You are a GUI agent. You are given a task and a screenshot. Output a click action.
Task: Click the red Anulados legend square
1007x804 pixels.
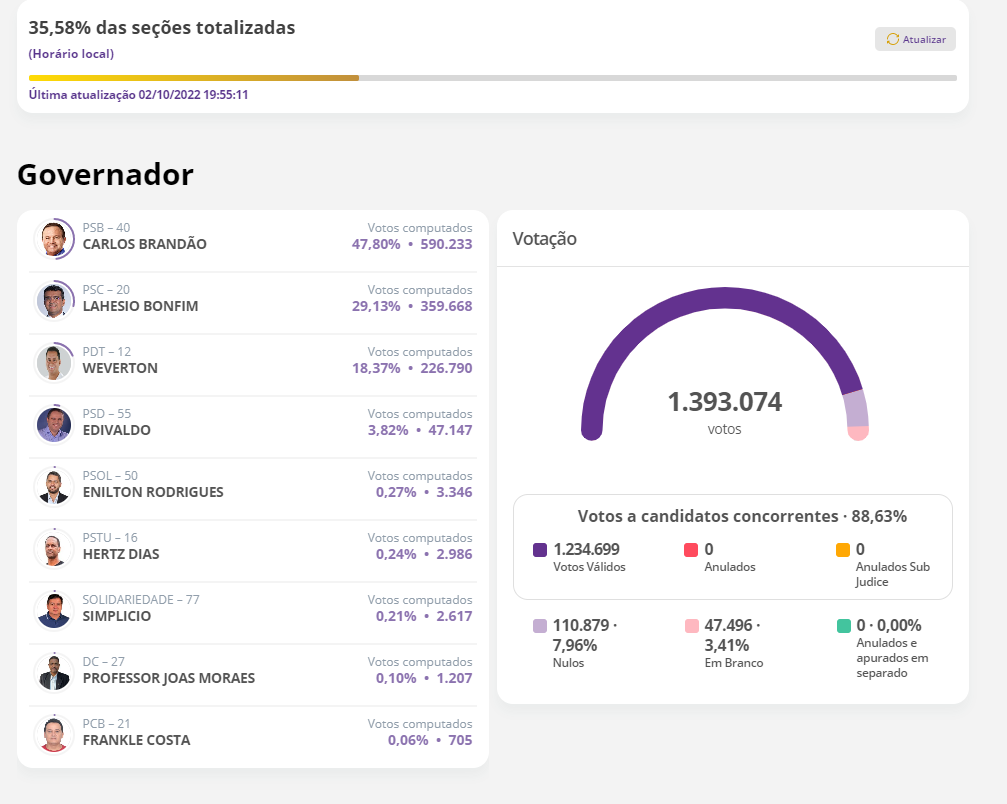691,550
